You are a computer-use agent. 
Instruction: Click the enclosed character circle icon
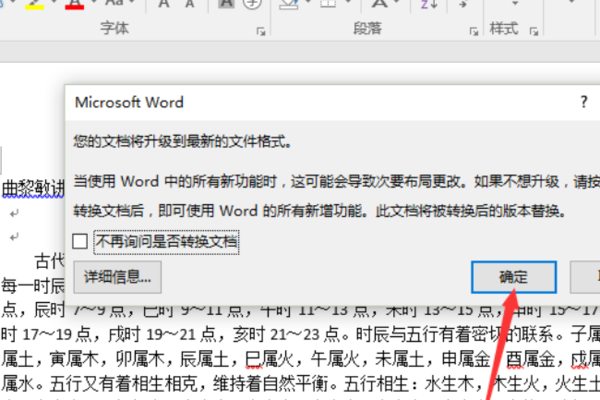pos(253,3)
